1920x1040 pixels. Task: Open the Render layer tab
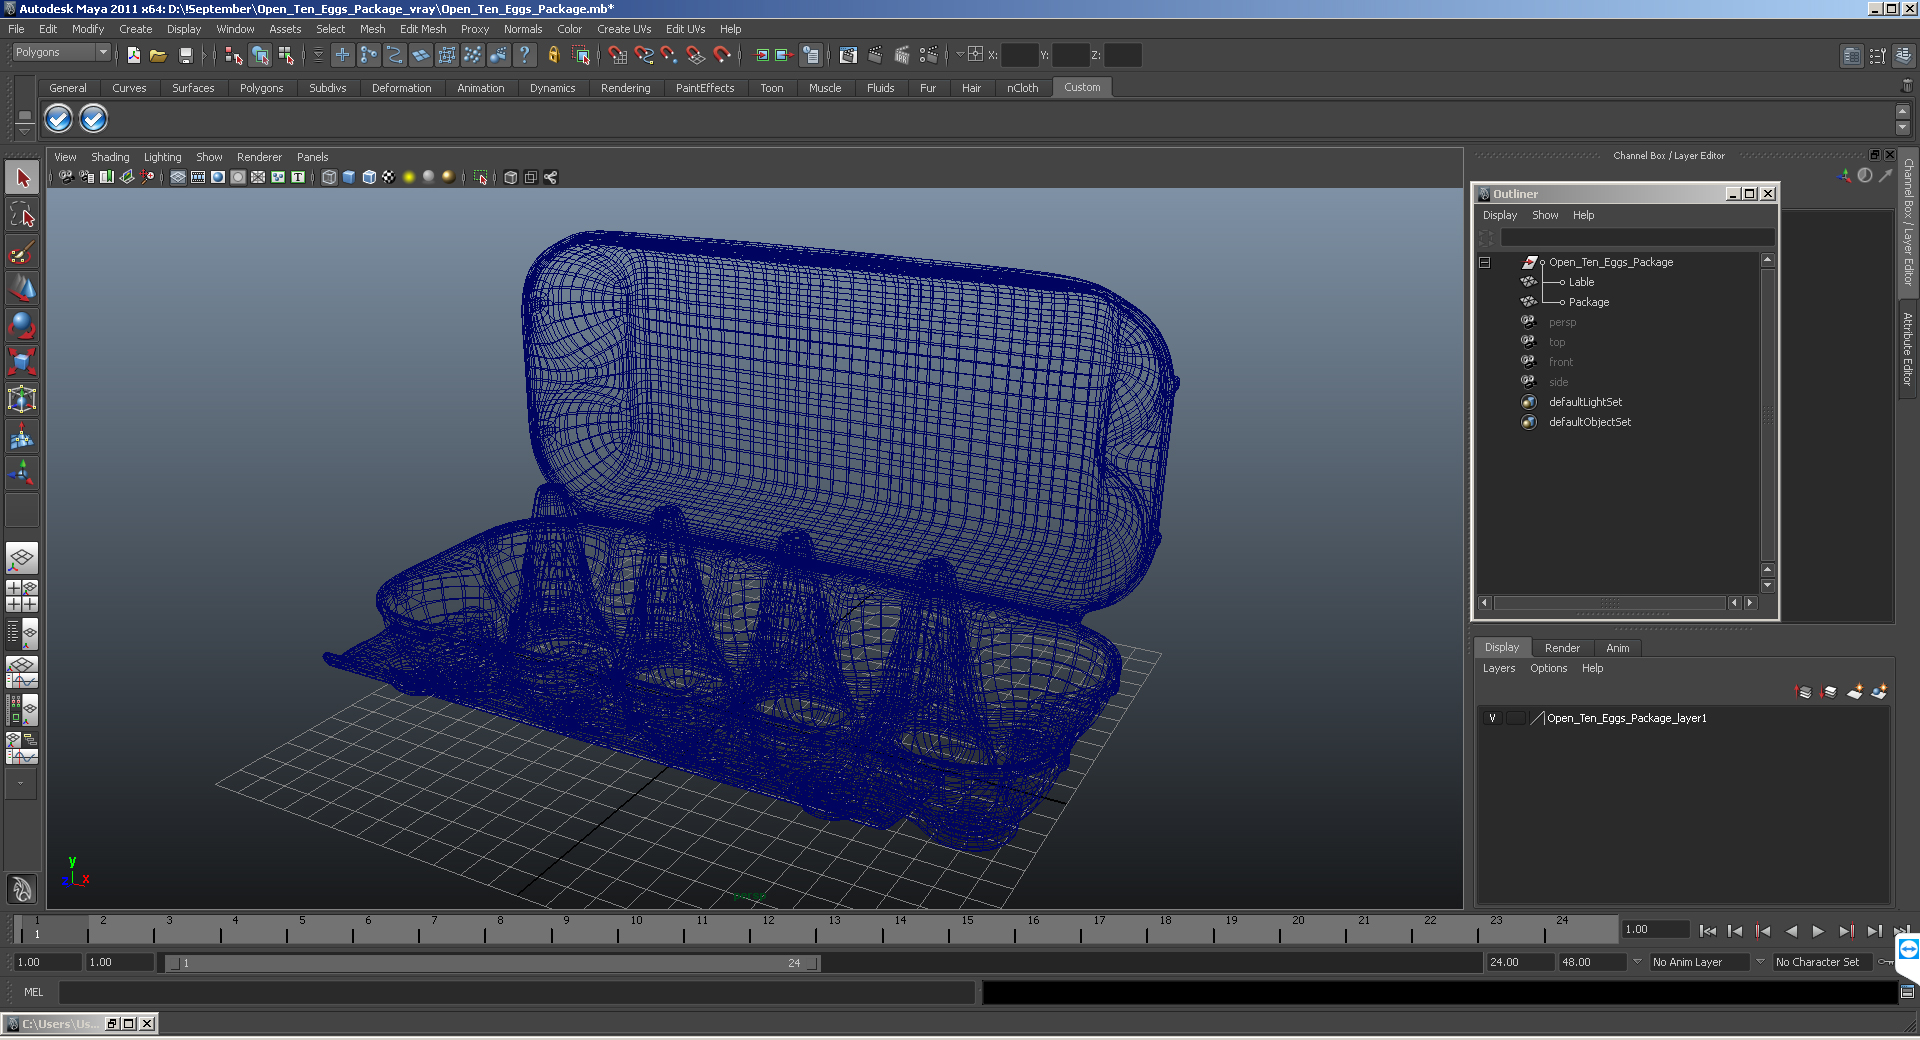(1562, 648)
